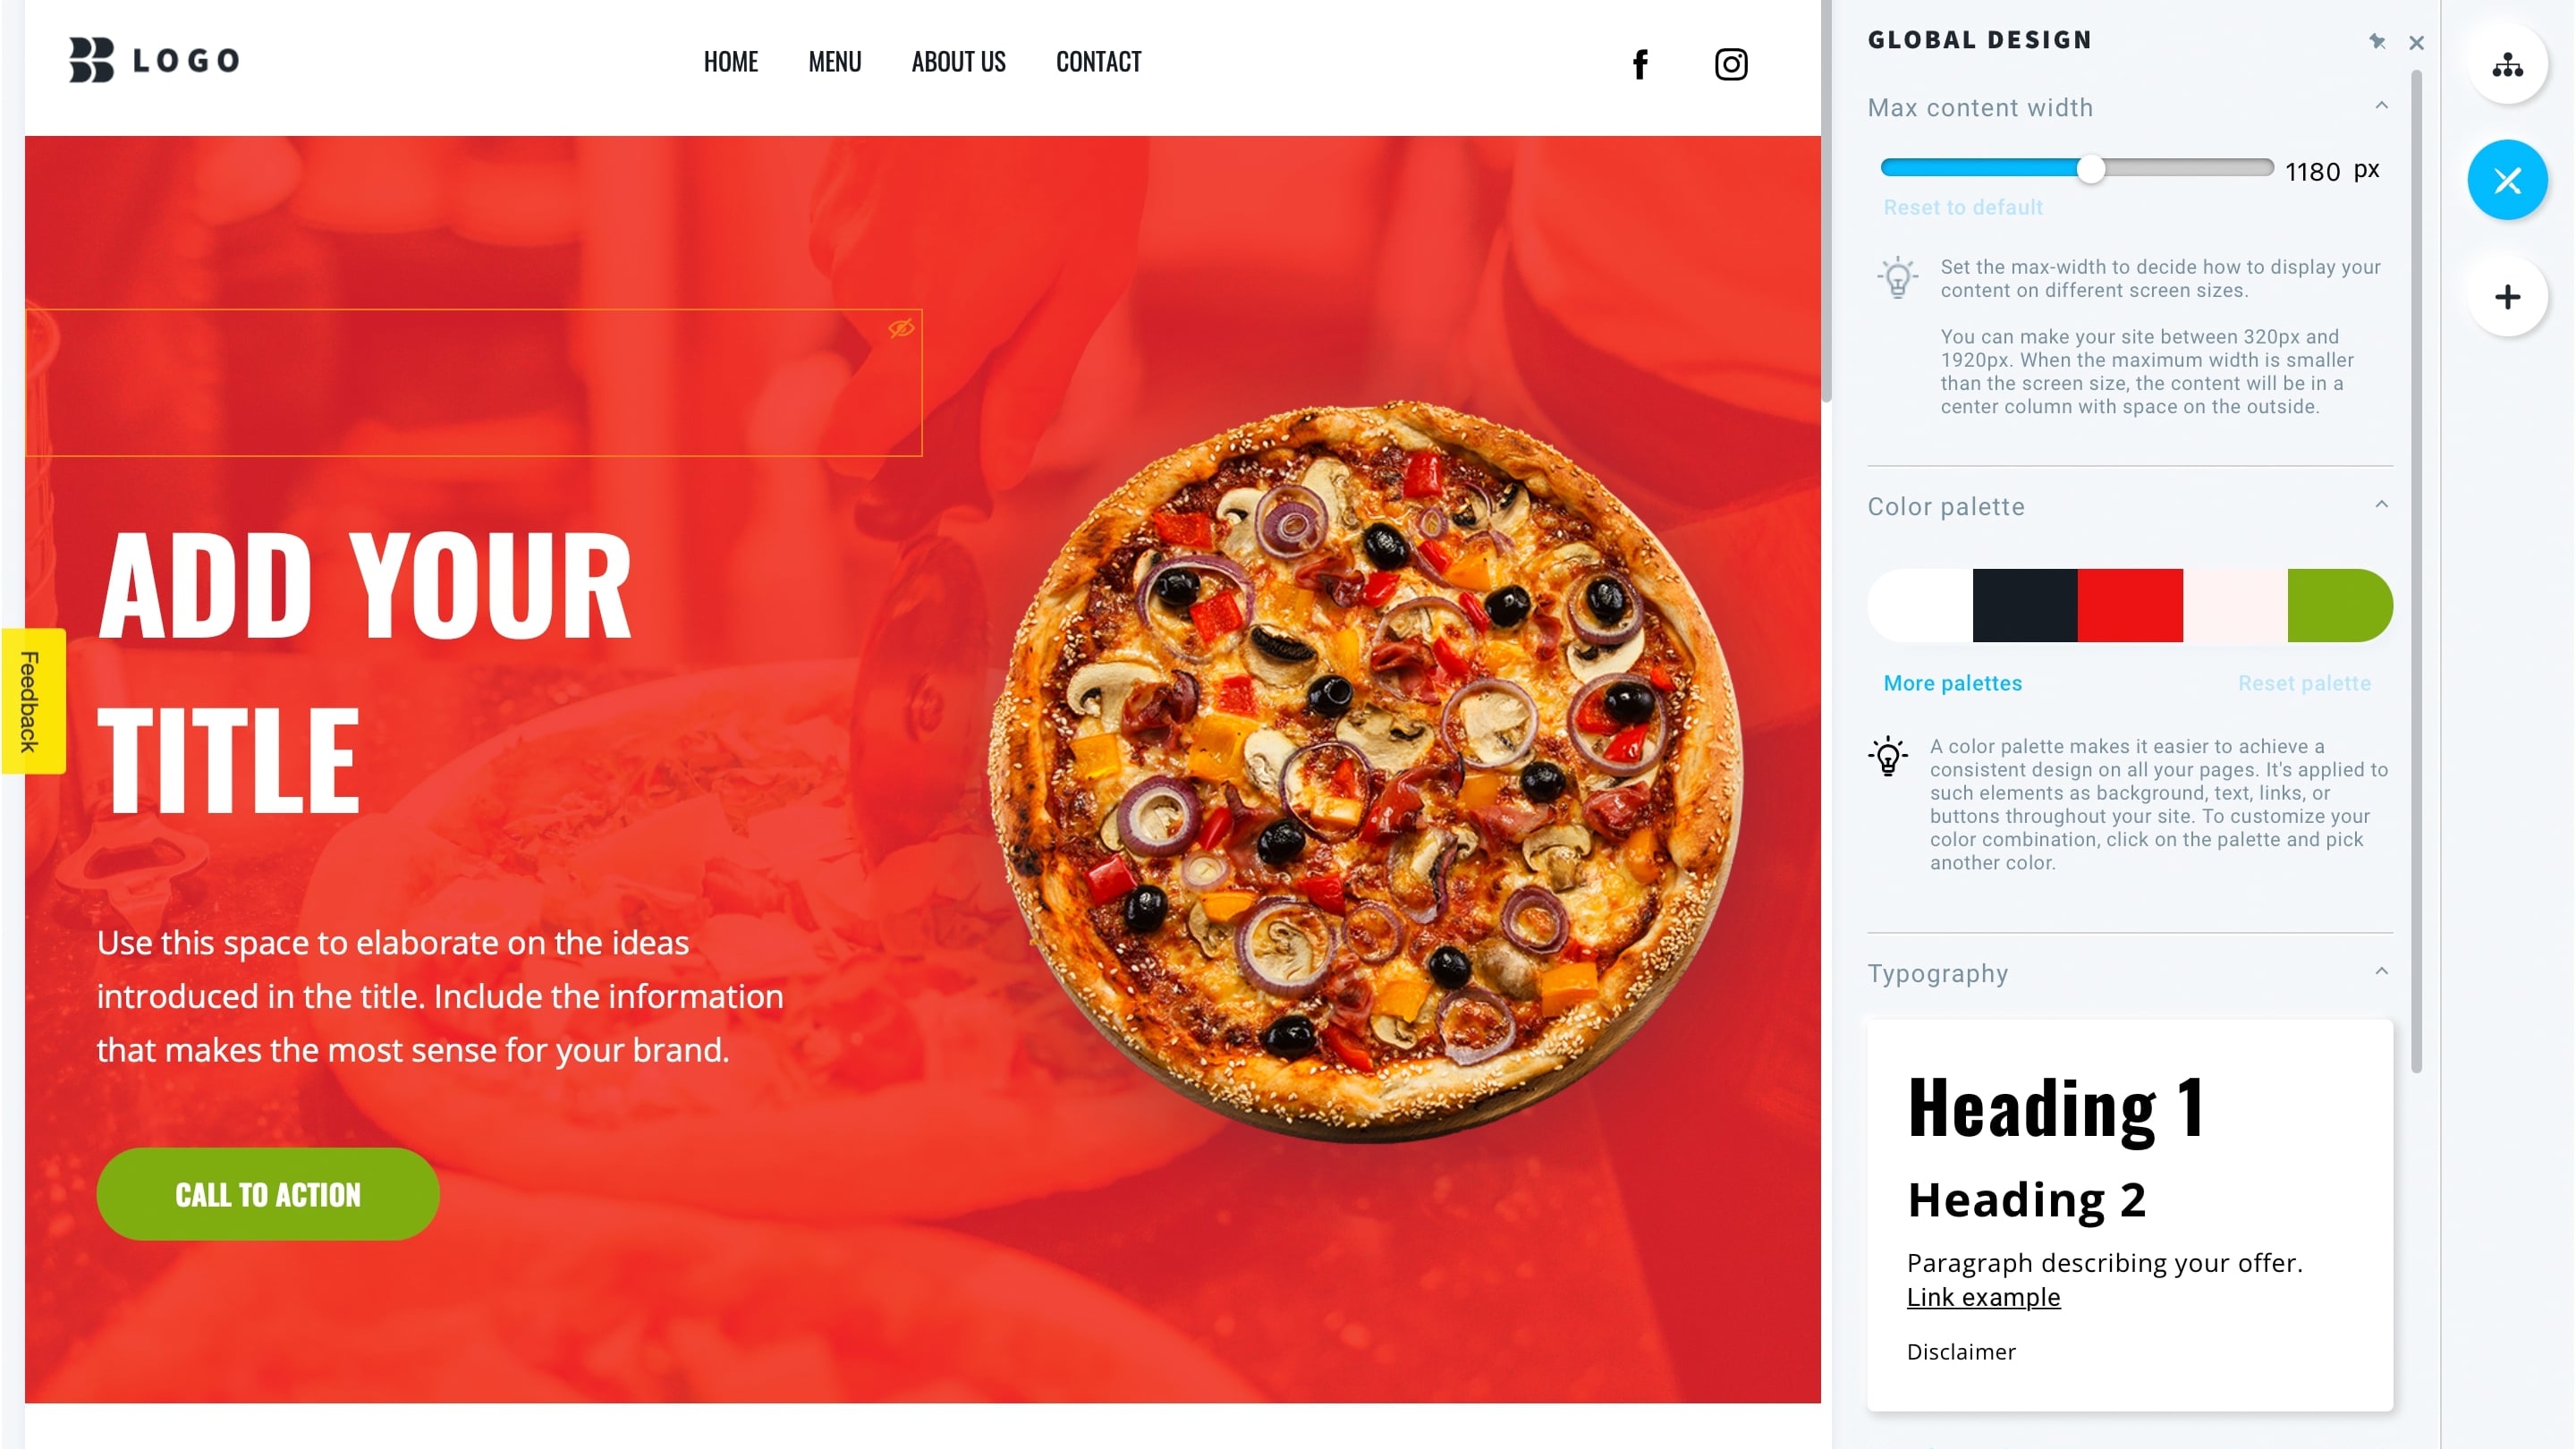Click the Facebook social icon
Image resolution: width=2576 pixels, height=1449 pixels.
click(1640, 64)
